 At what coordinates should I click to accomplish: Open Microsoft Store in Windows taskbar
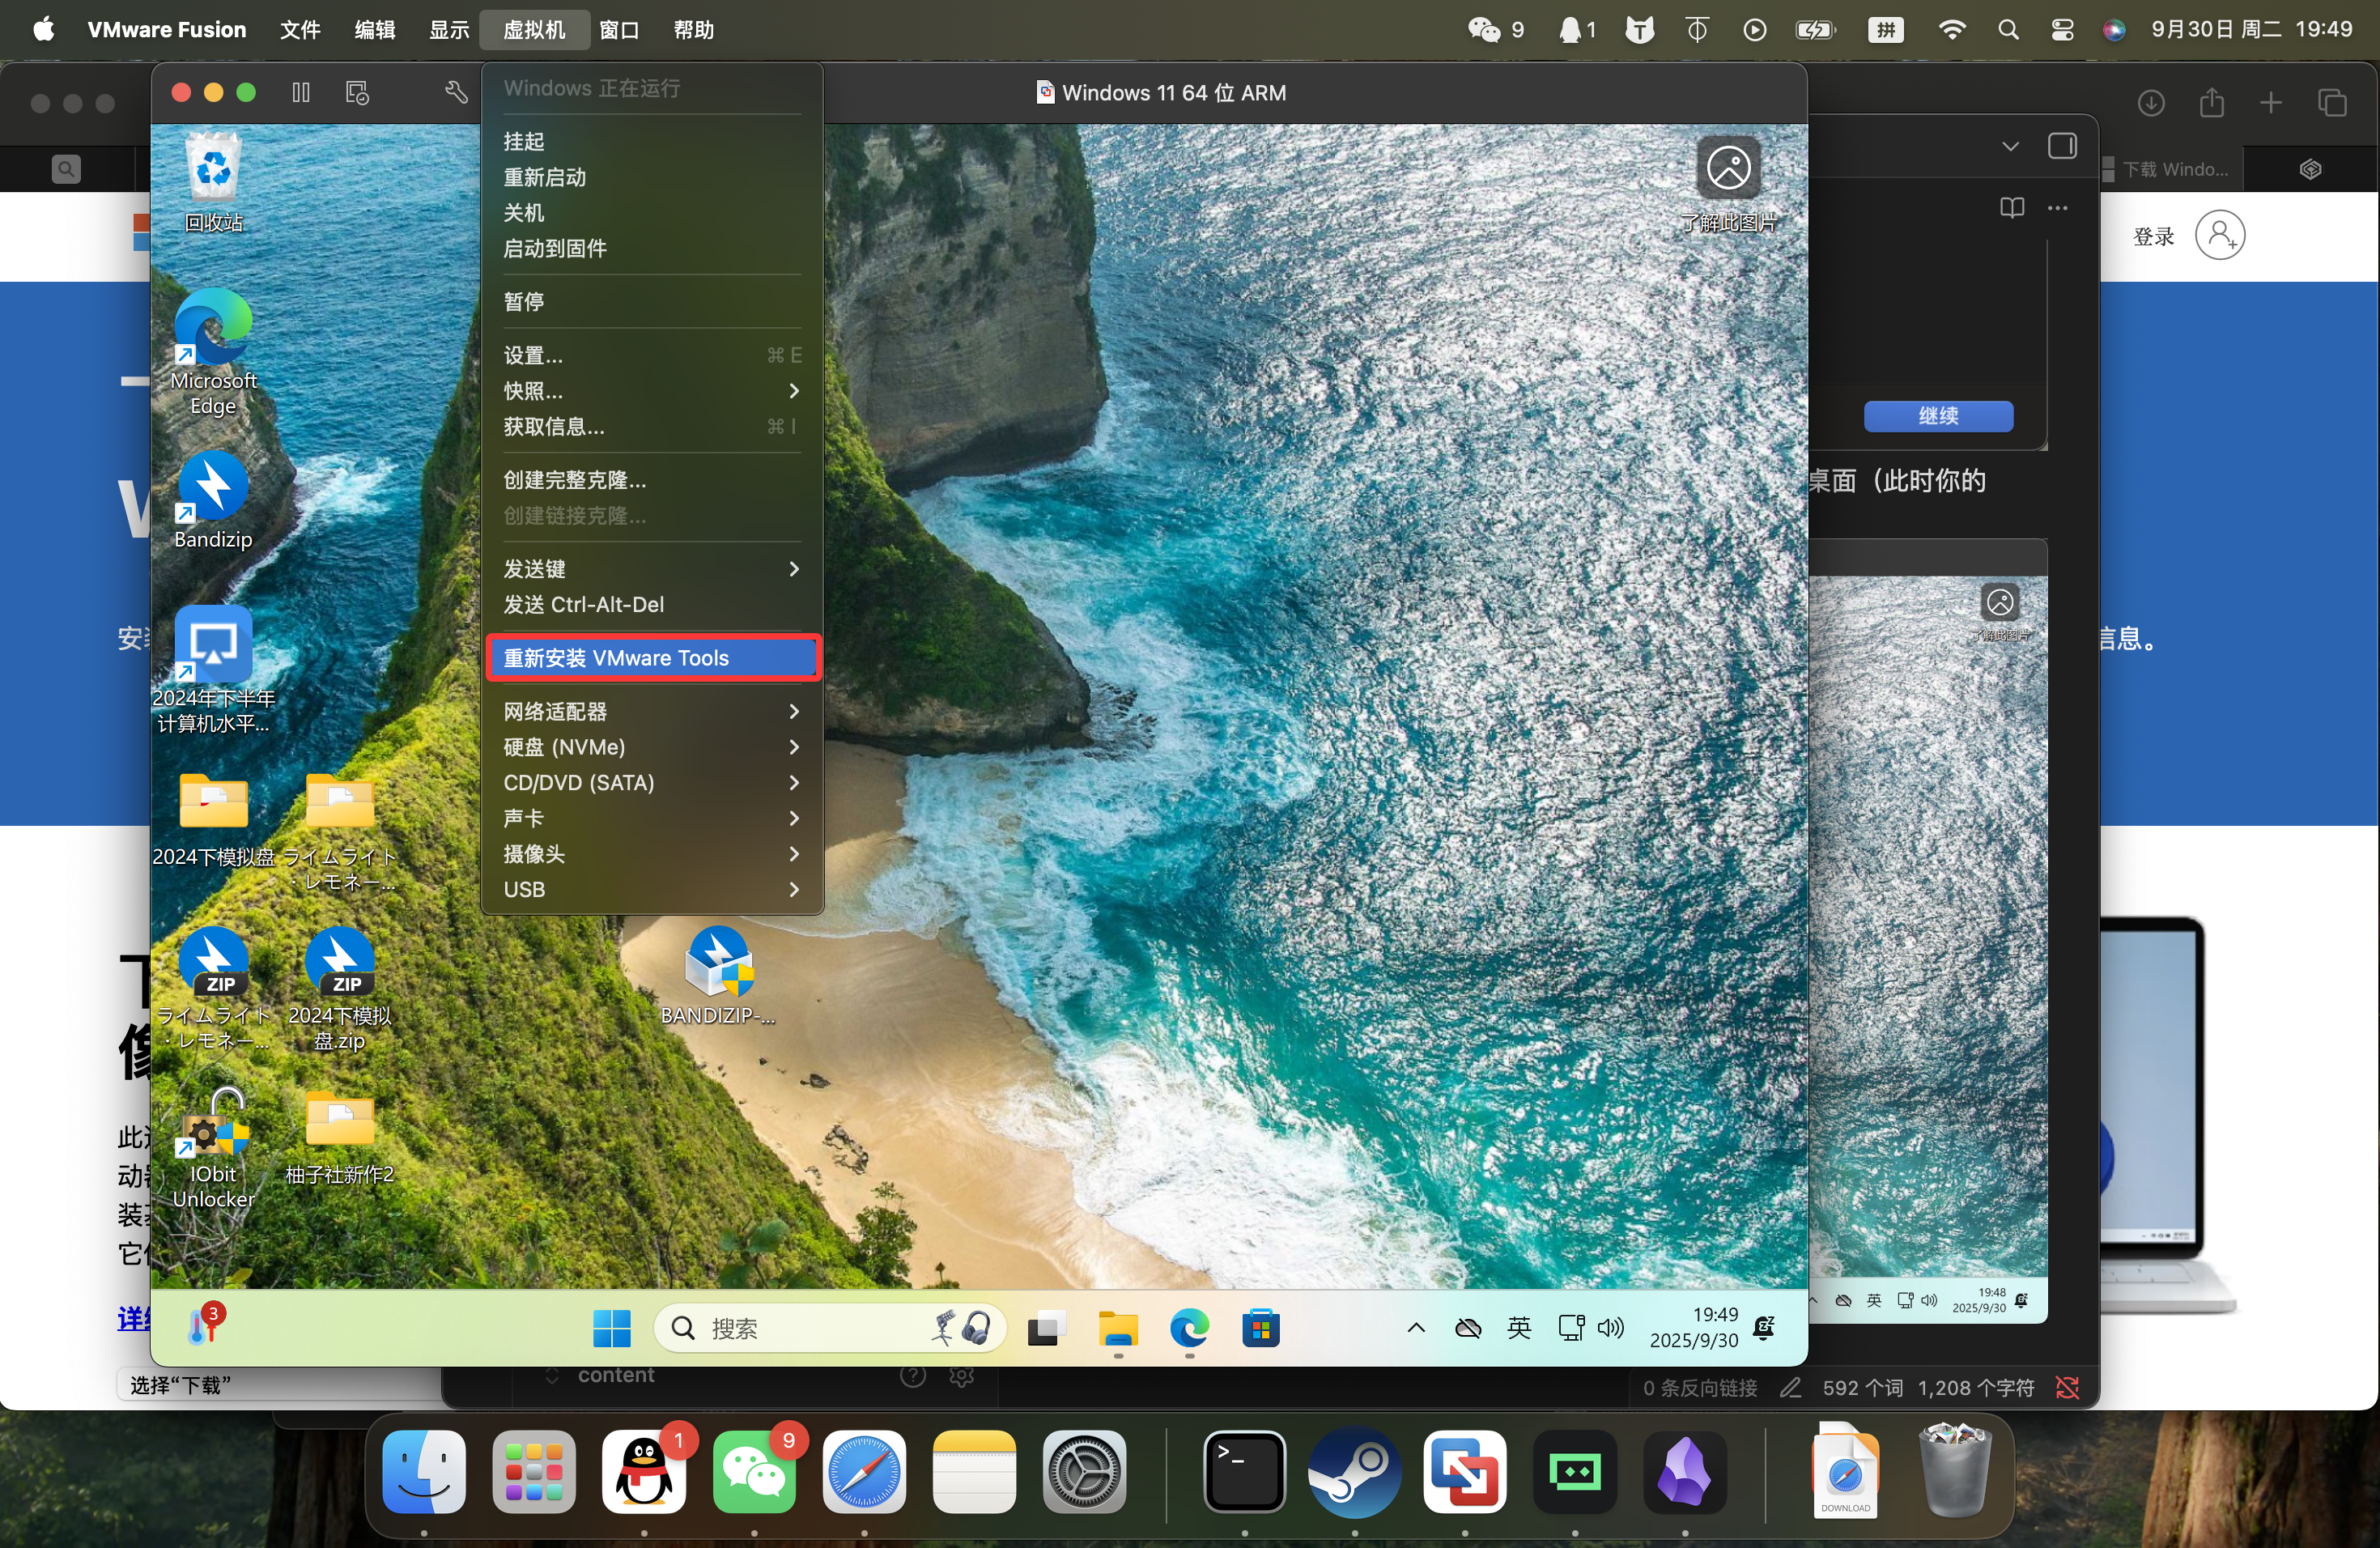pyautogui.click(x=1260, y=1328)
